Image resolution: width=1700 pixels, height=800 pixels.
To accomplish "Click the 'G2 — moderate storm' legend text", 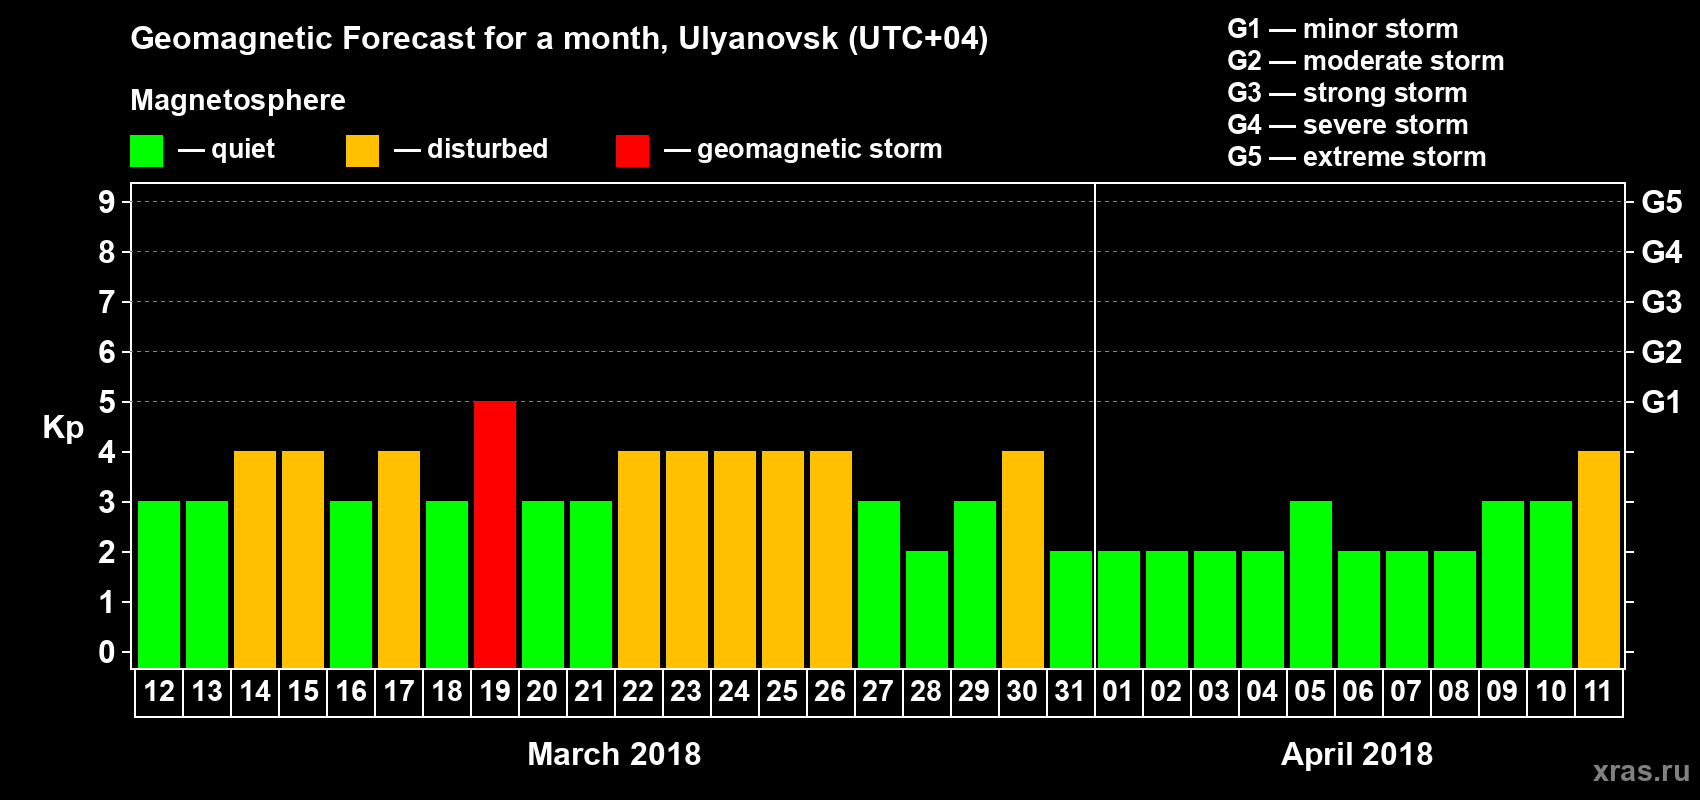I will pyautogui.click(x=1366, y=61).
